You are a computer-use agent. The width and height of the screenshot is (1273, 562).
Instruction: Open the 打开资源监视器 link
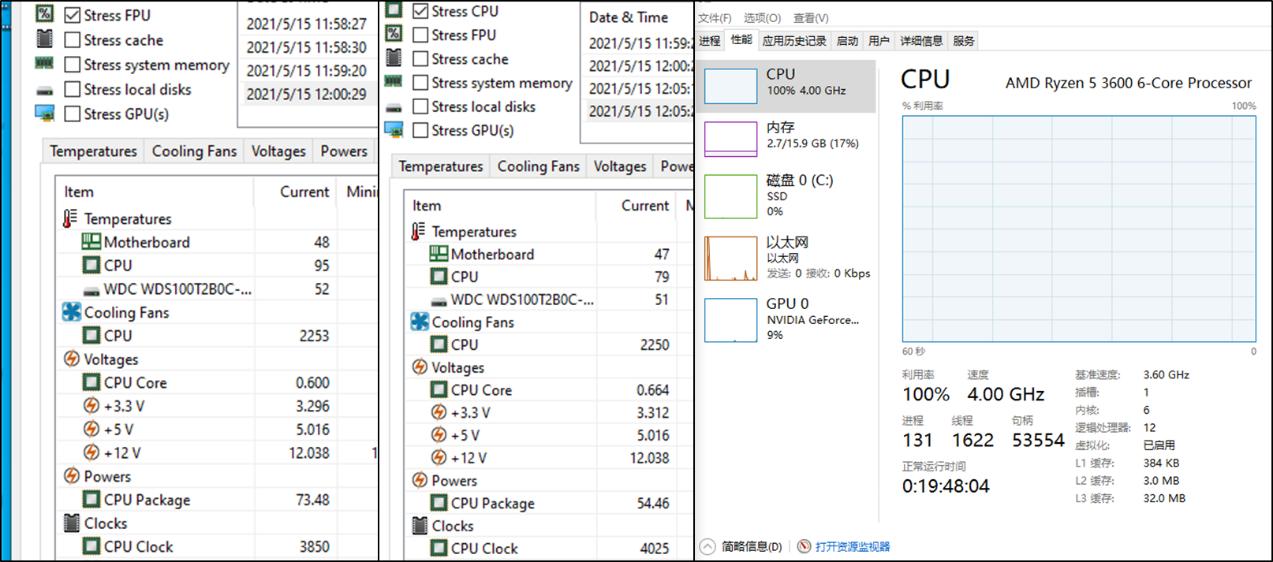[852, 547]
